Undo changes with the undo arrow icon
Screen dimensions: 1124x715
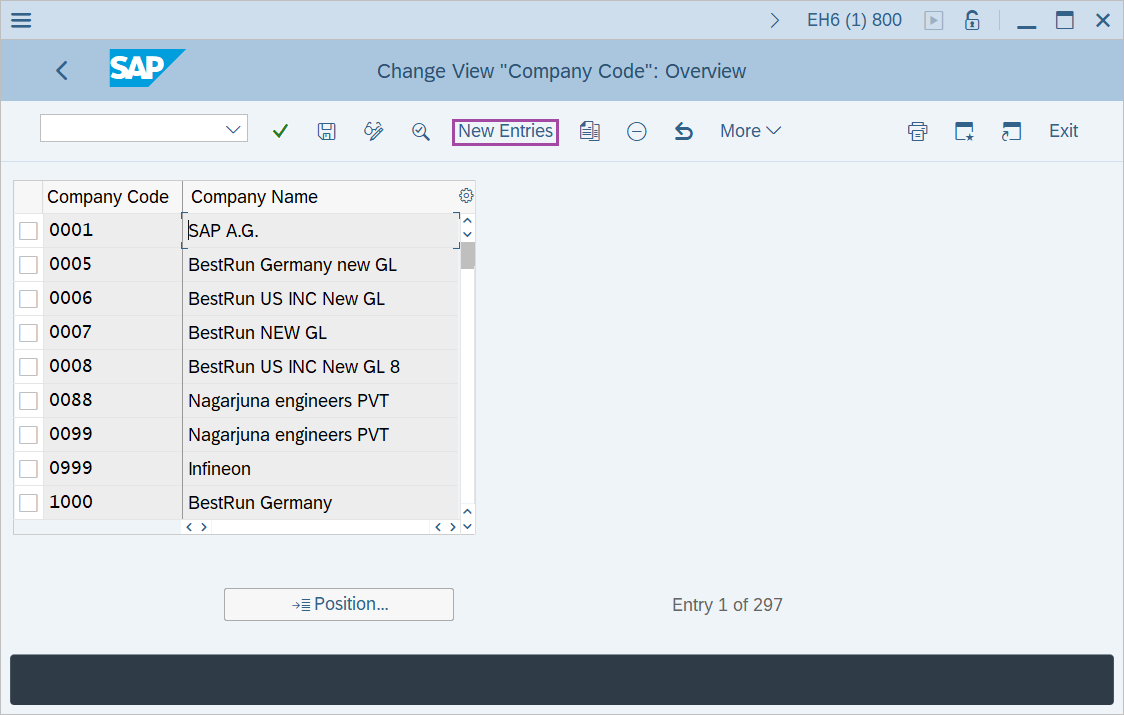pyautogui.click(x=684, y=130)
